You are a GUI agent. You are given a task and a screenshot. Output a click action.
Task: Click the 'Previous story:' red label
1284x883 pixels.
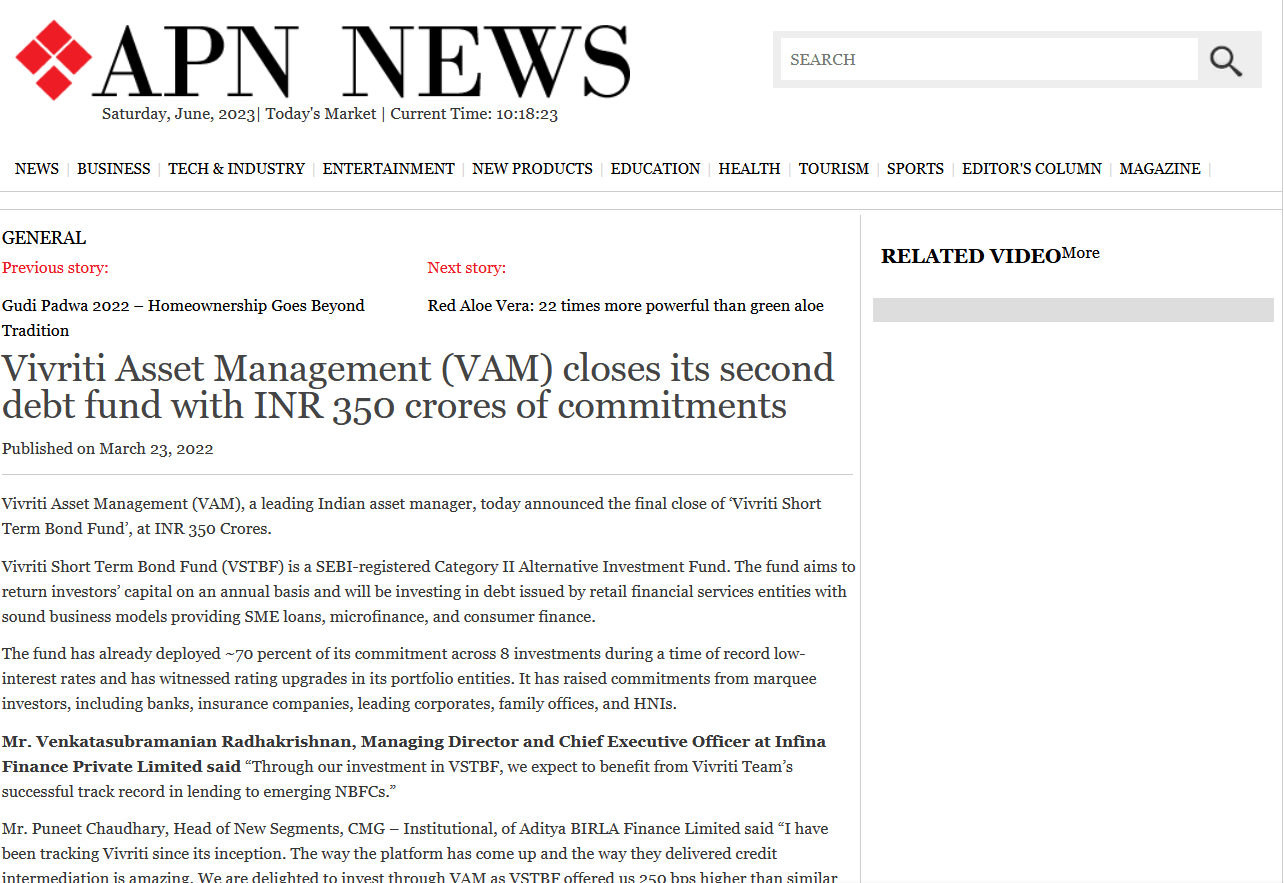click(55, 268)
